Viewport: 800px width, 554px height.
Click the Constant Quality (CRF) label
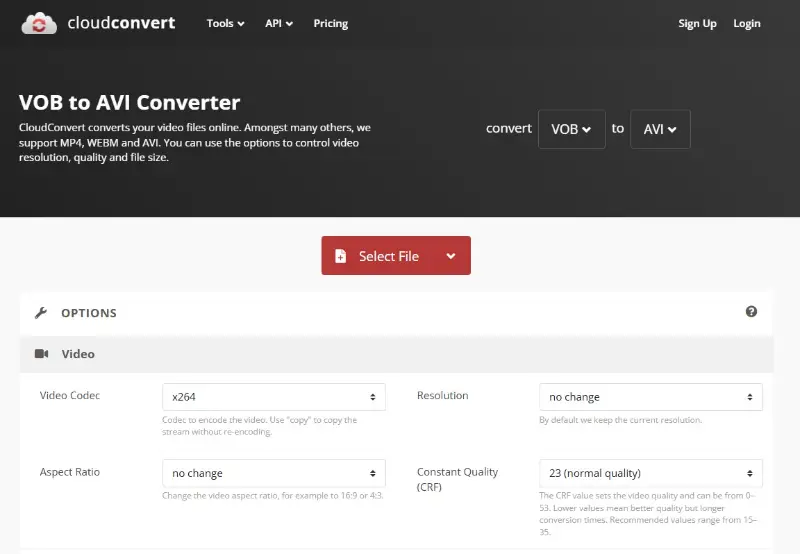[457, 479]
